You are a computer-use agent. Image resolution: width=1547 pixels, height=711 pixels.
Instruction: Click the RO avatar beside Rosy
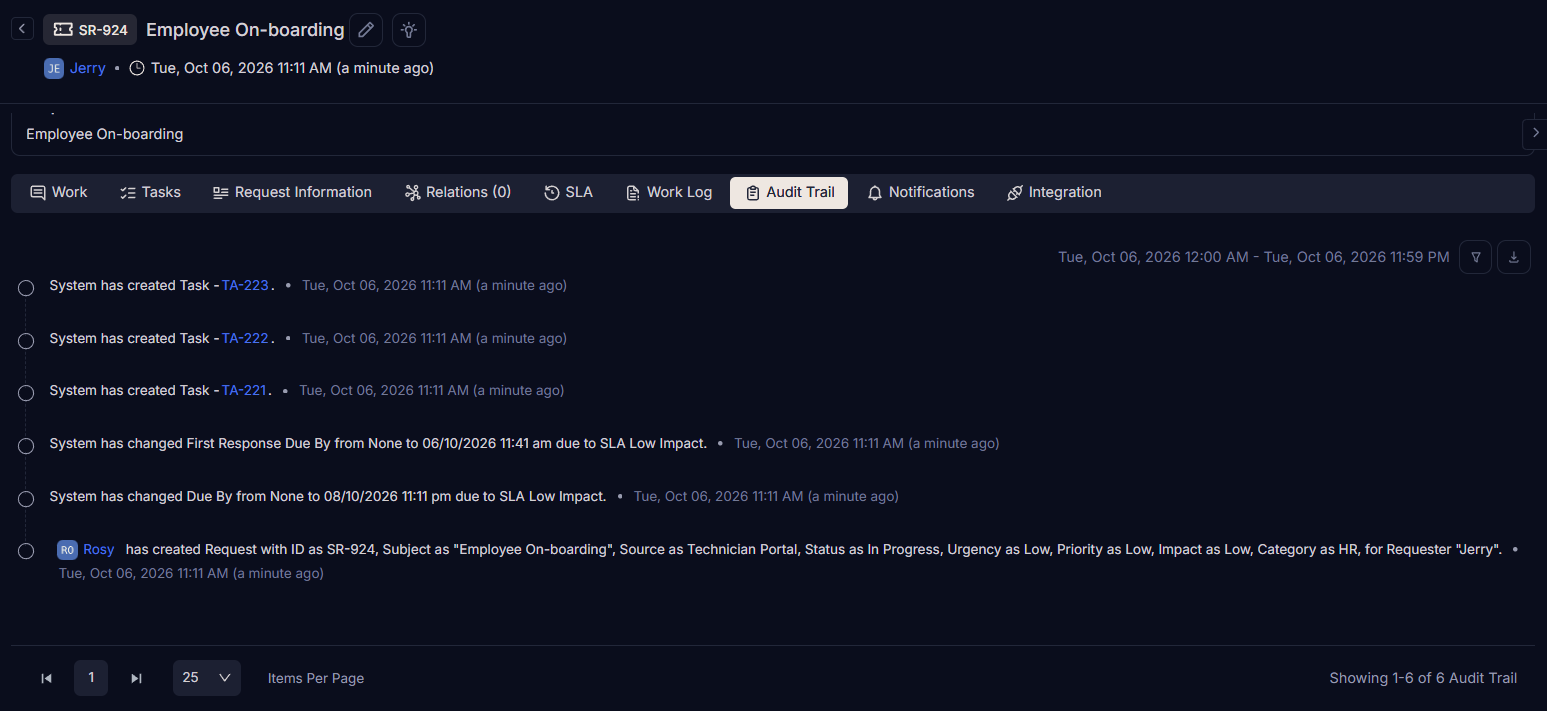67,549
